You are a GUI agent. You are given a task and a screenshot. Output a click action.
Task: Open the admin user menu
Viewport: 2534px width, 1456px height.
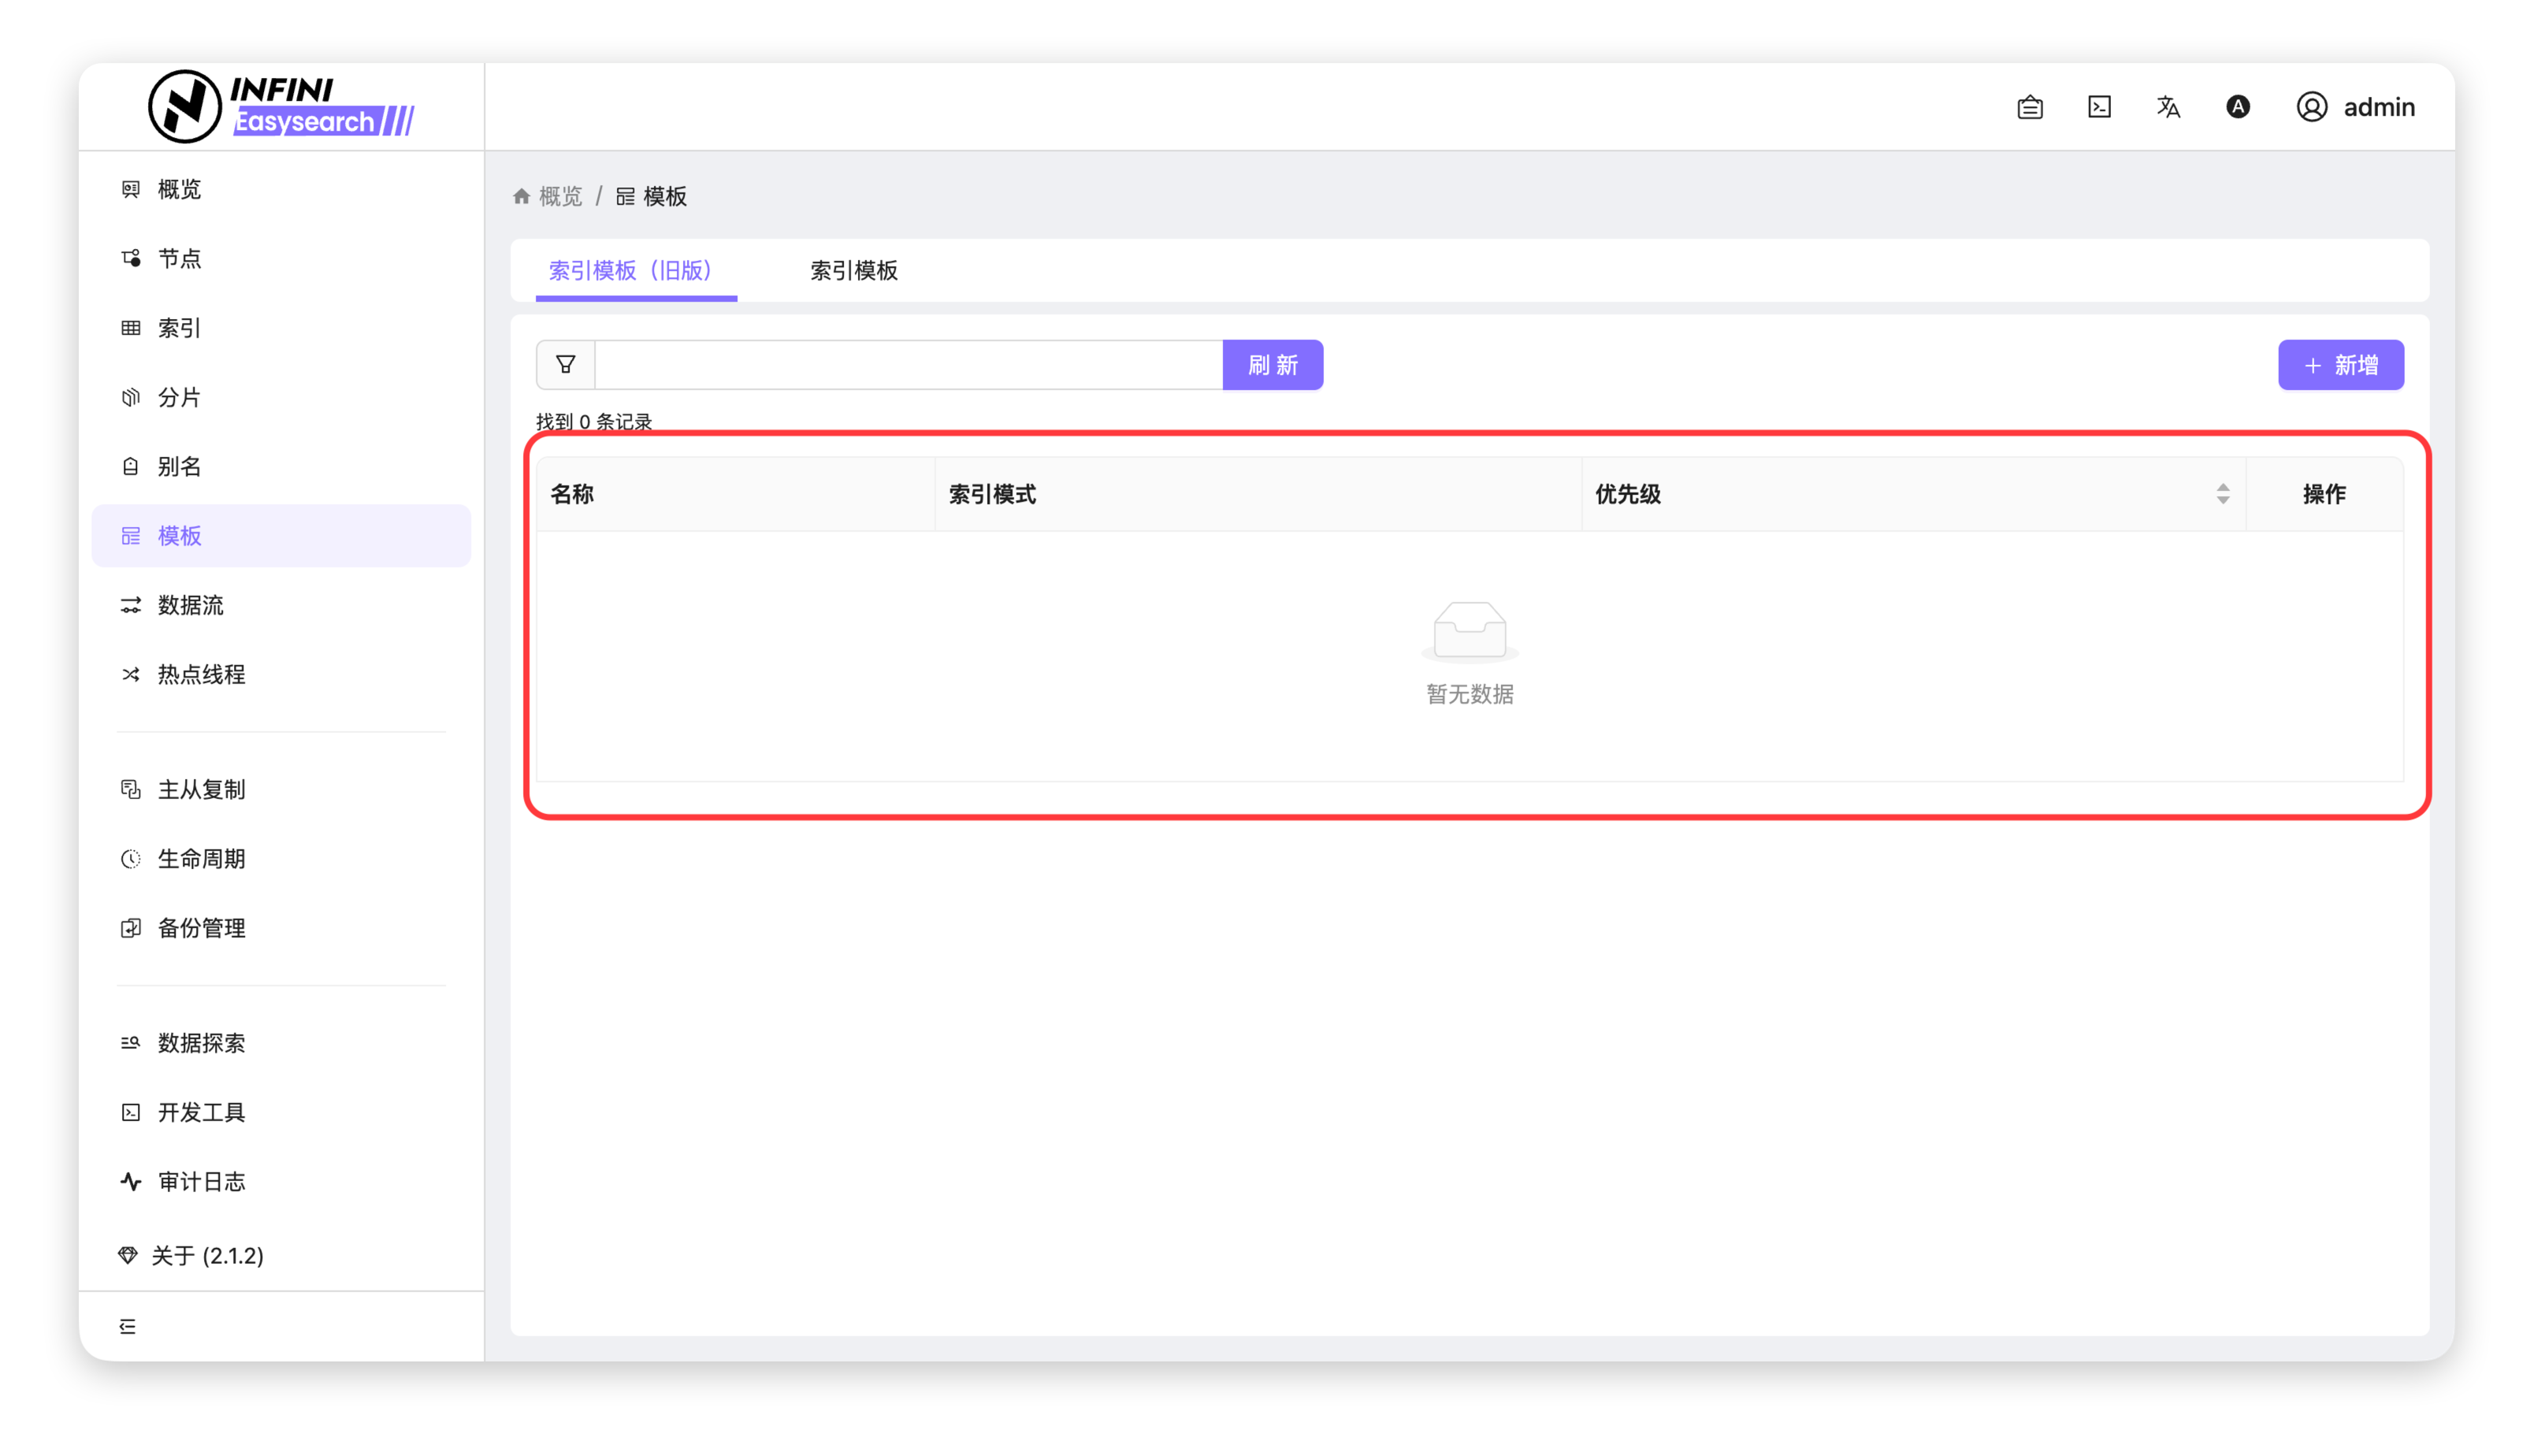tap(2355, 107)
